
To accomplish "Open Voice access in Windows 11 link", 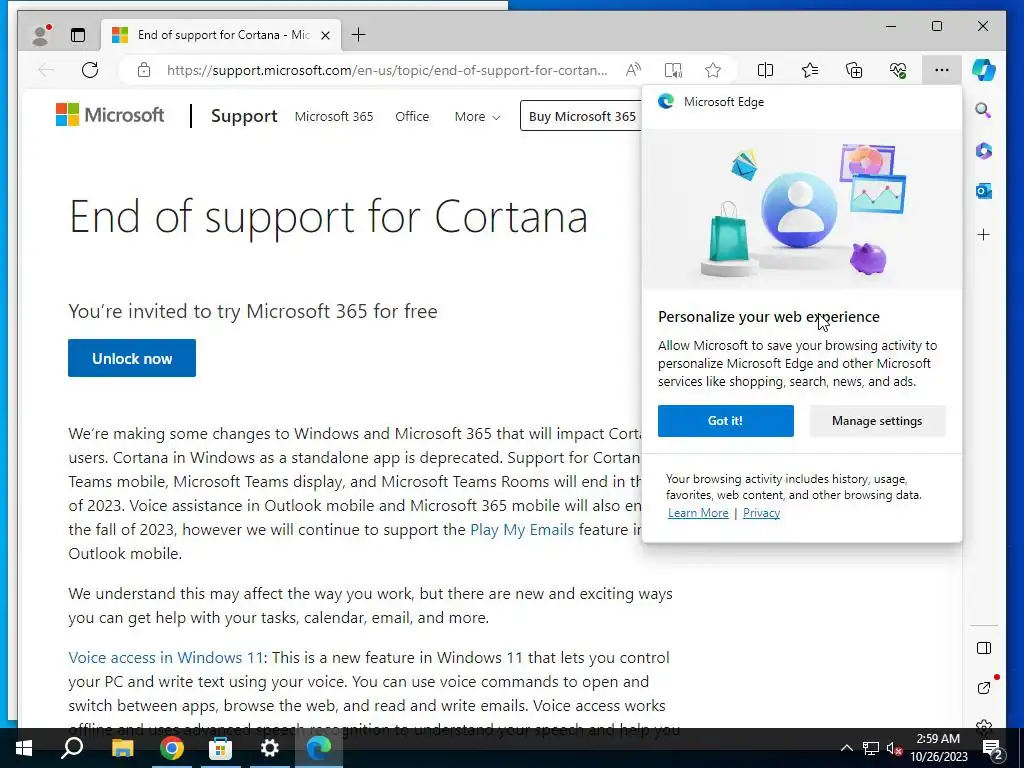I will [166, 658].
